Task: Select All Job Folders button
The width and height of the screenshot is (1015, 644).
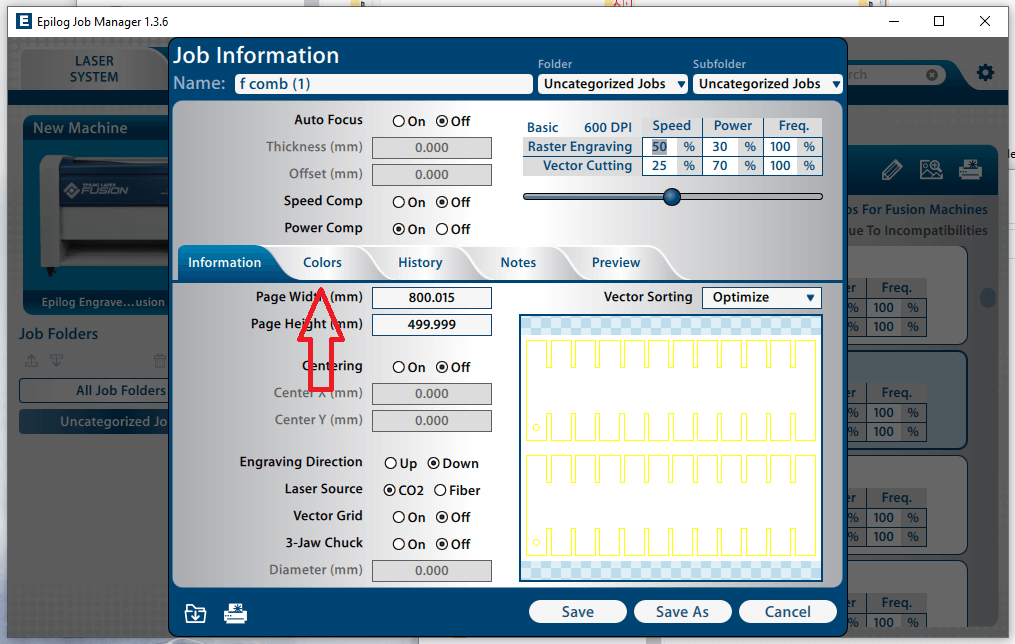Action: (95, 391)
